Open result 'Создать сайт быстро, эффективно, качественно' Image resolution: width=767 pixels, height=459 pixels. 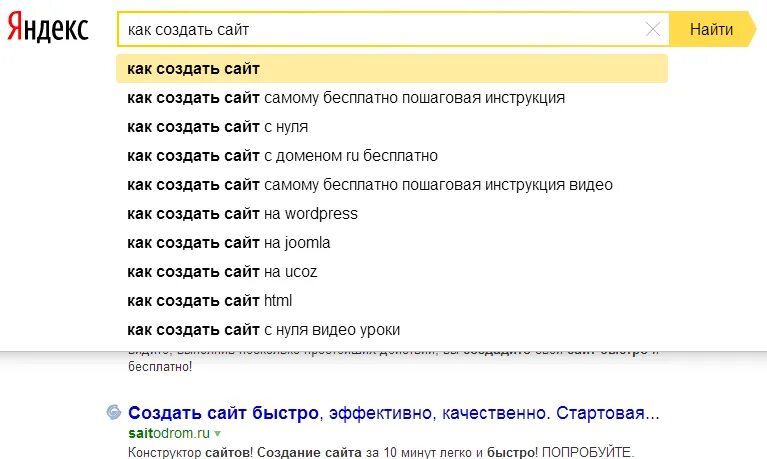pos(394,413)
